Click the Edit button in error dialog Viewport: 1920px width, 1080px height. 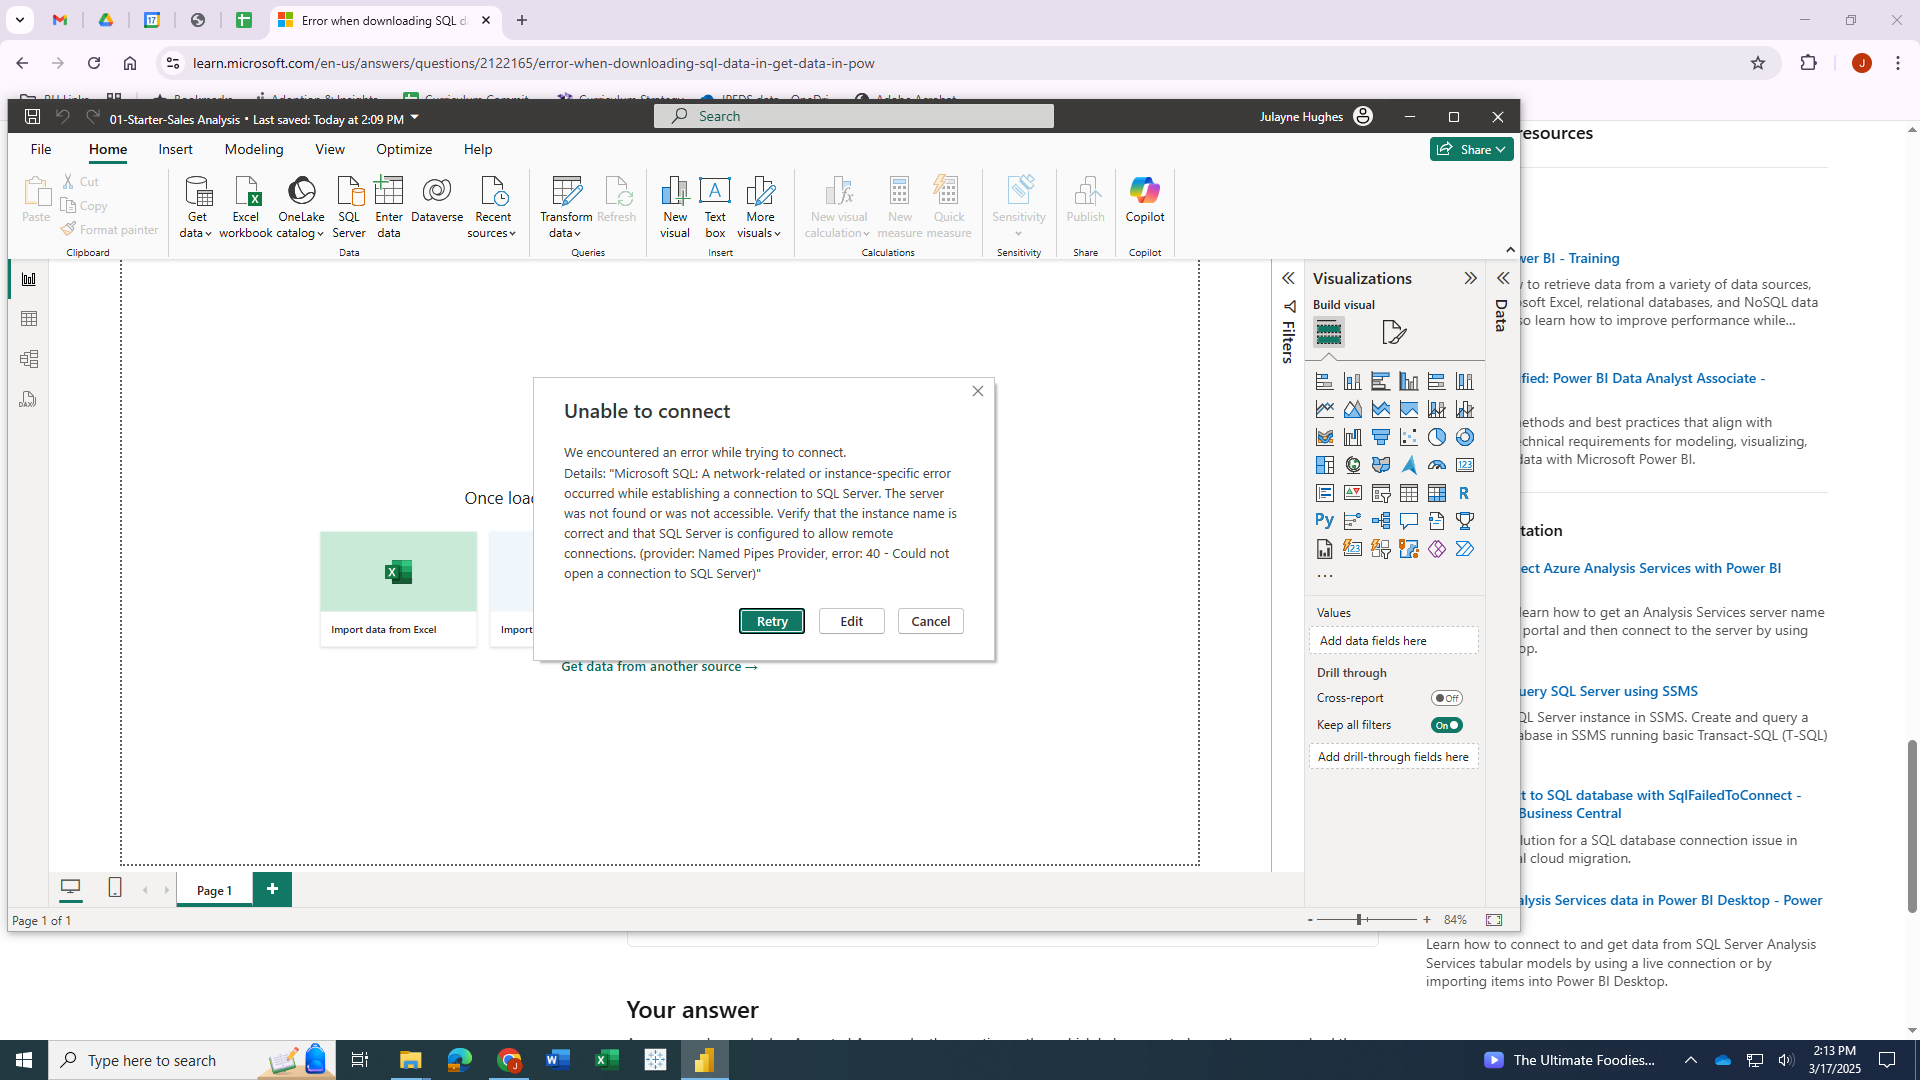(x=851, y=621)
